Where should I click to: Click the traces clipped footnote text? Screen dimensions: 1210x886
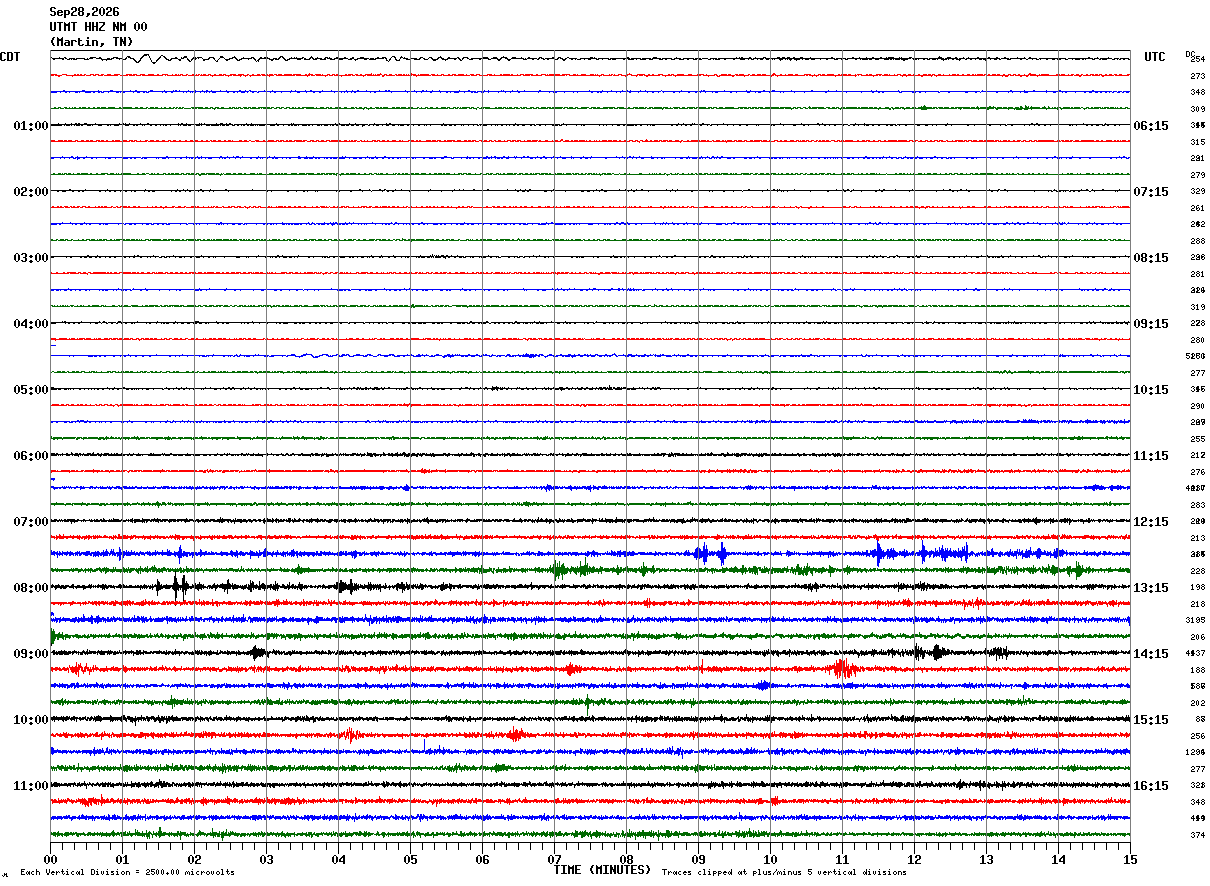coord(784,873)
